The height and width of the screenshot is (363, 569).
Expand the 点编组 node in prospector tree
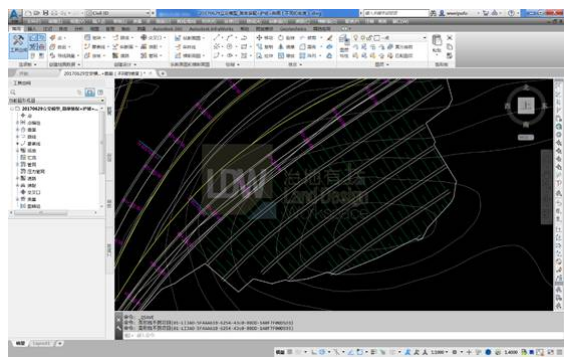pyautogui.click(x=17, y=123)
